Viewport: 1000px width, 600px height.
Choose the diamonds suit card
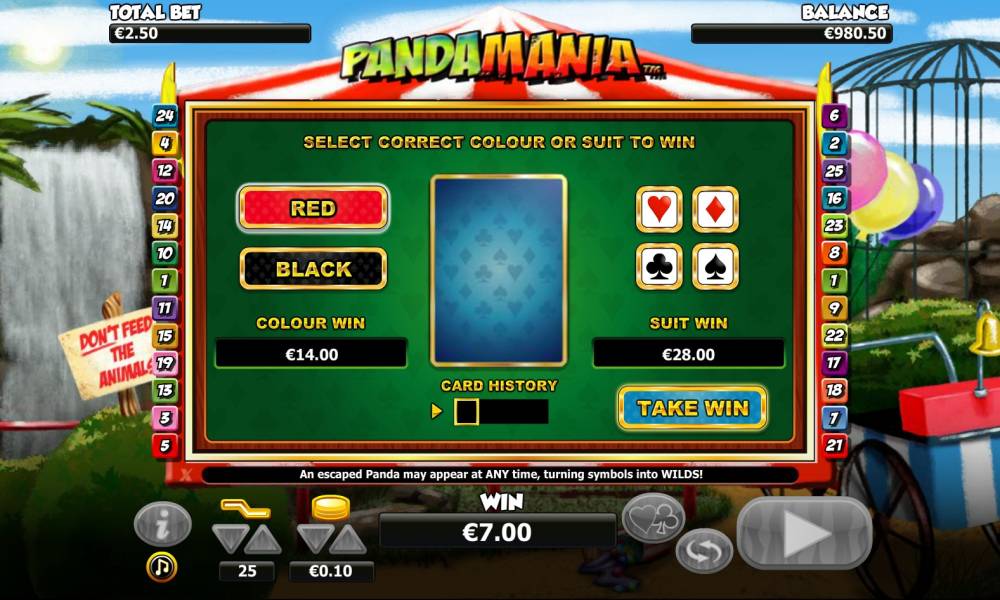(716, 209)
